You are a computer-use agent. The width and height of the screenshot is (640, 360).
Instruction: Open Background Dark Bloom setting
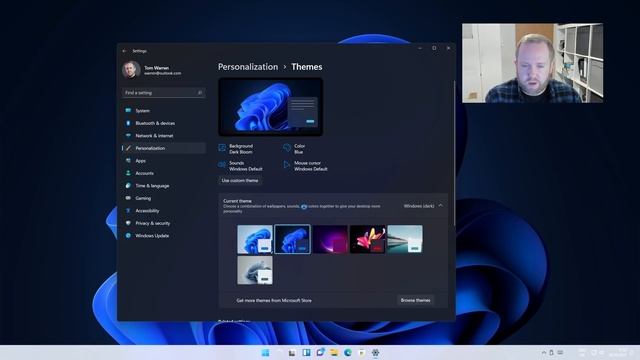[236, 149]
